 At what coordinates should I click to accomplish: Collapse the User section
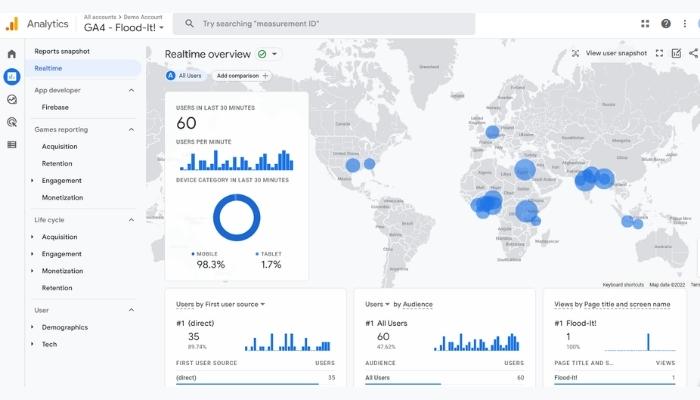(131, 310)
